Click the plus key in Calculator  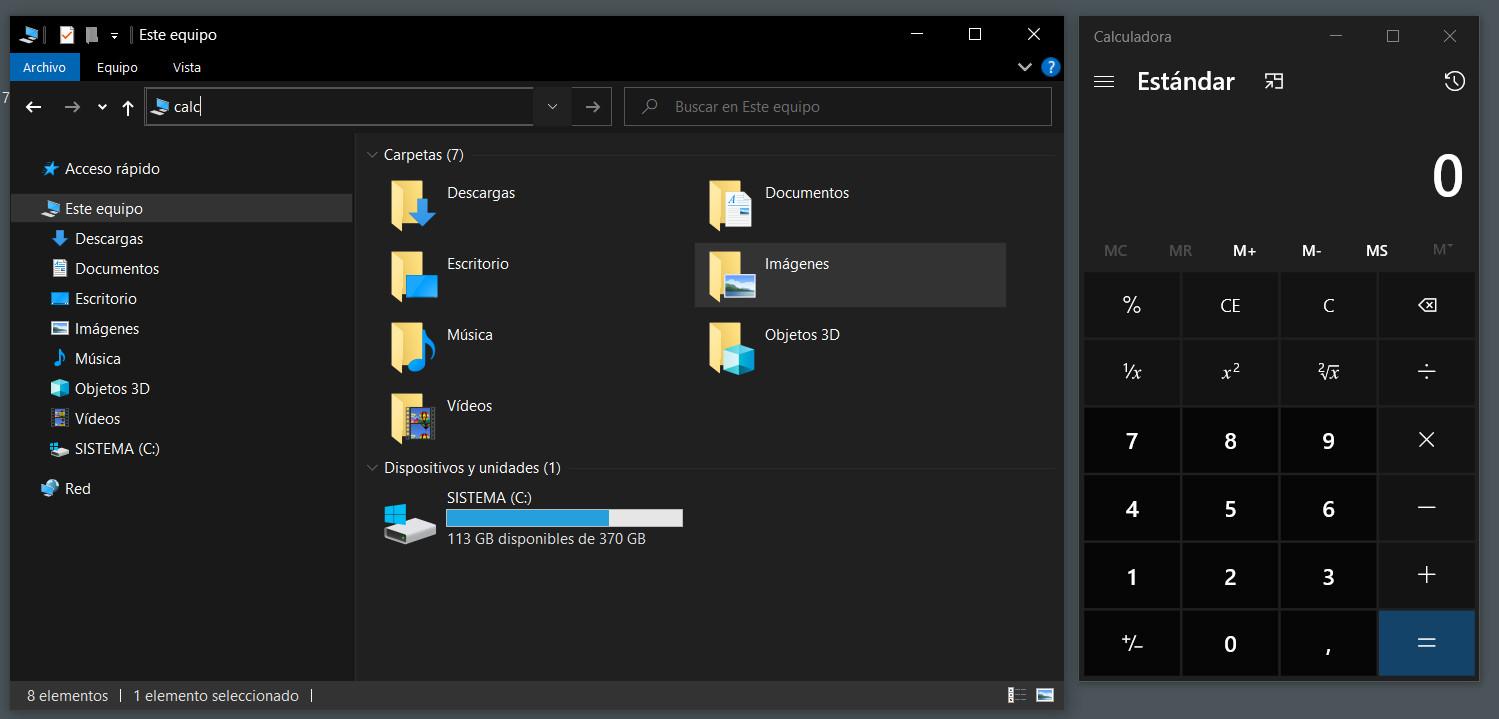[1427, 575]
